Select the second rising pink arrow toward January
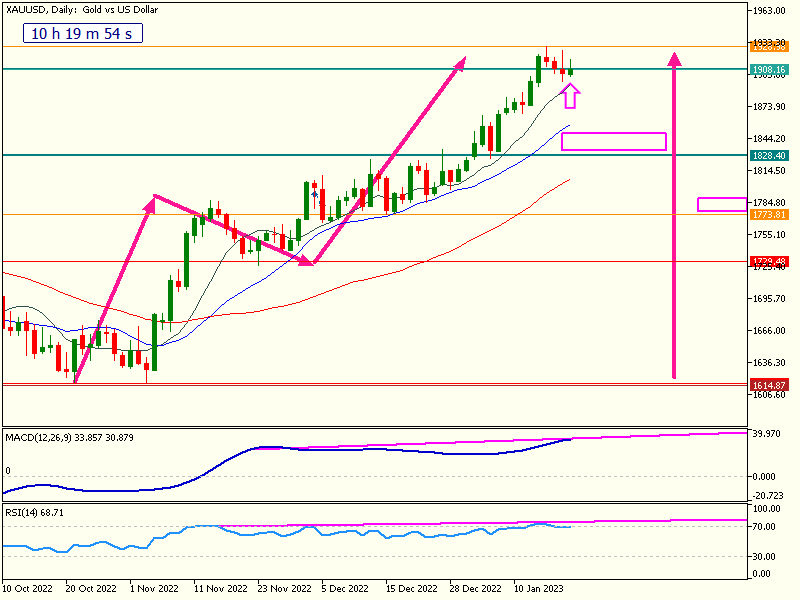Viewport: 800px width, 600px height. (388, 162)
